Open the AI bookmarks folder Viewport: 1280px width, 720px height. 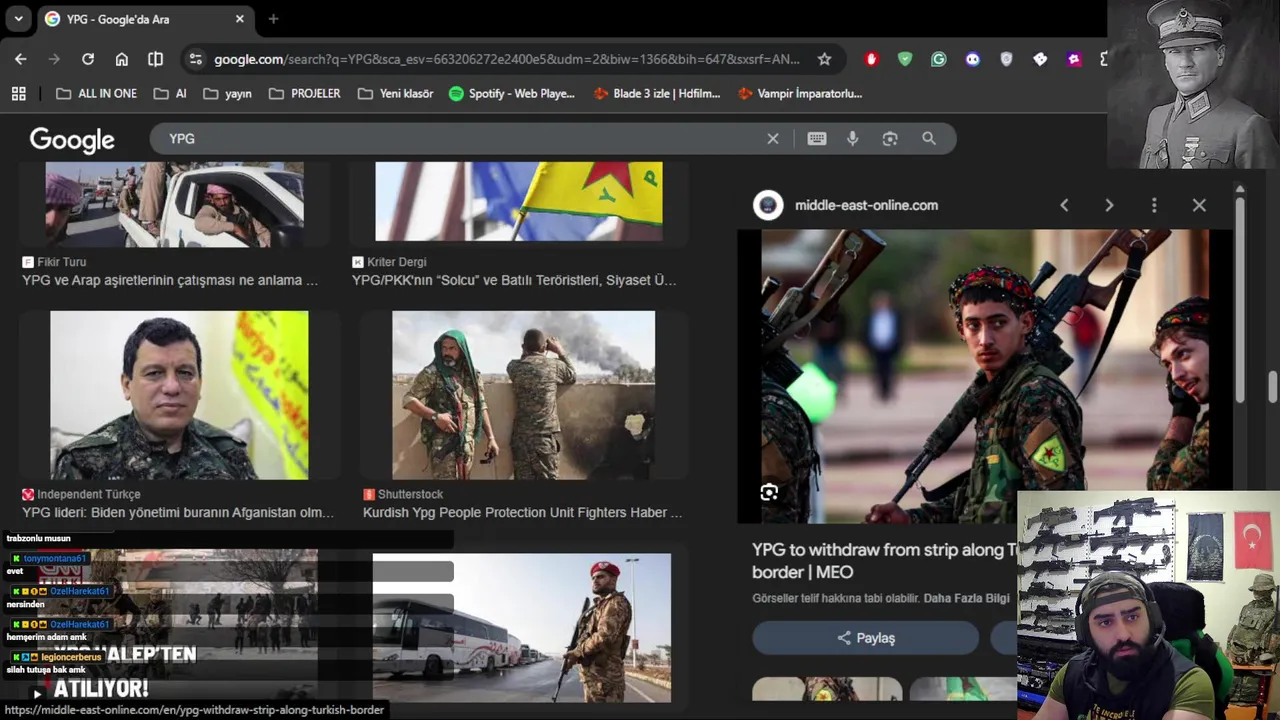170,93
